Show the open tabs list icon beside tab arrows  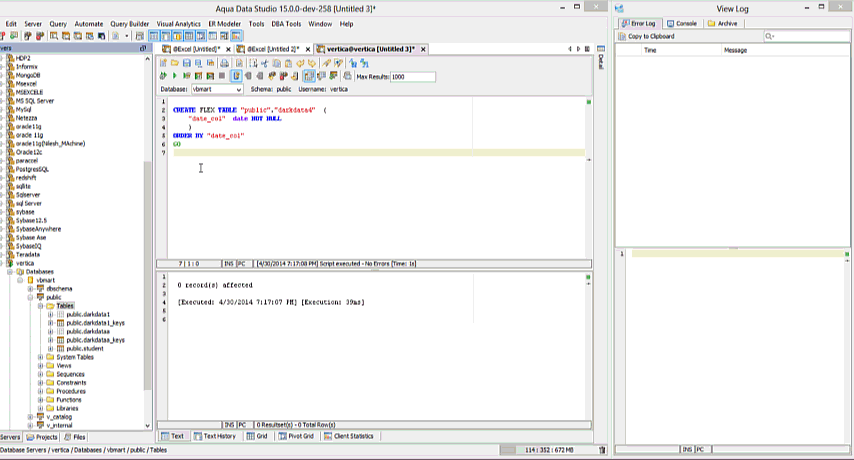click(587, 49)
